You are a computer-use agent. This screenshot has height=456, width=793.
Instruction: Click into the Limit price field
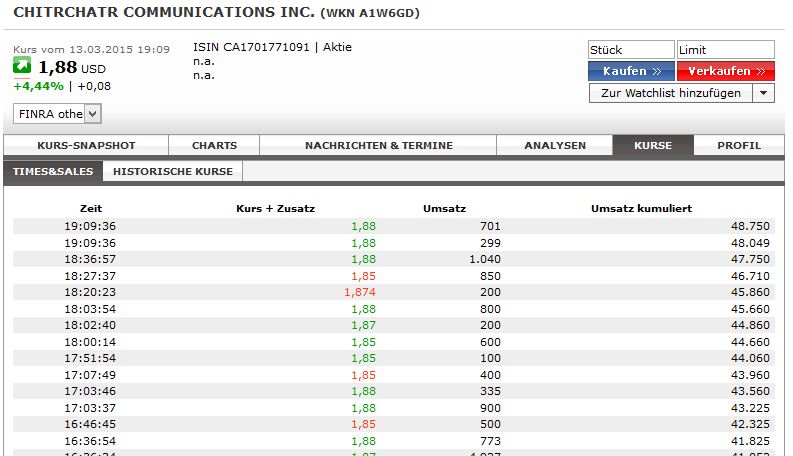(725, 50)
